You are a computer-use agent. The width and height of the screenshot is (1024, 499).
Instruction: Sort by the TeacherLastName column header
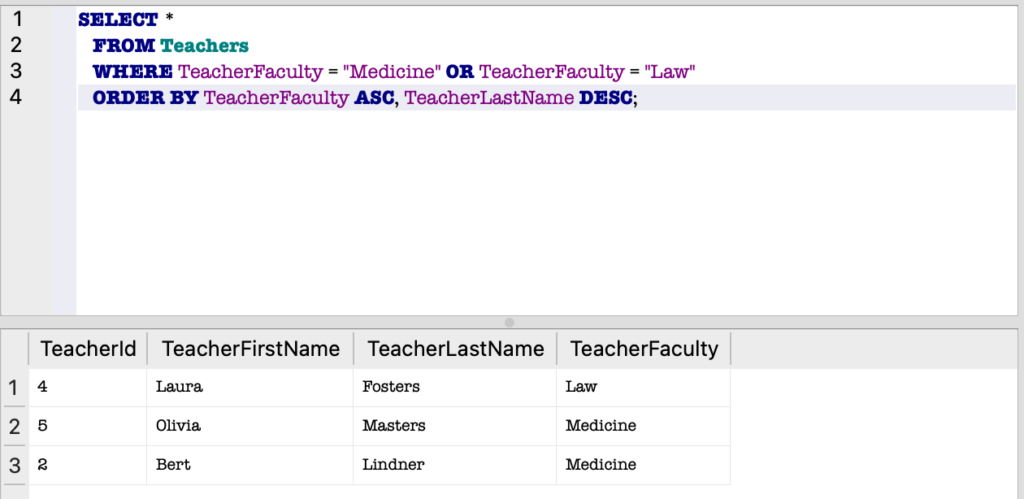point(455,349)
